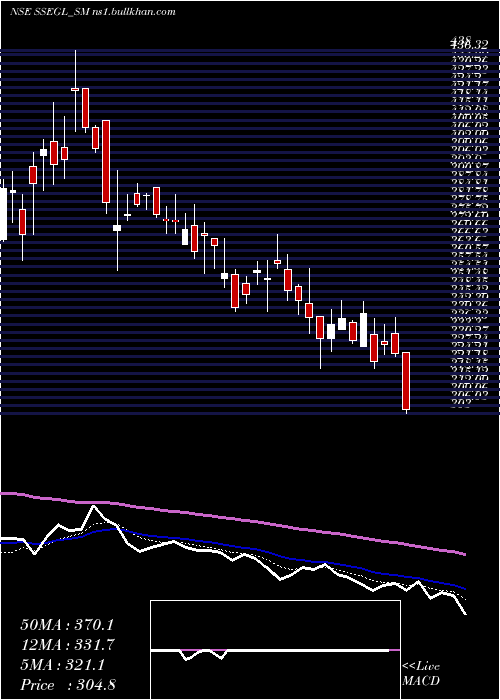Select the Price : 304.8 readout
This screenshot has width=500, height=700.
(x=68, y=685)
